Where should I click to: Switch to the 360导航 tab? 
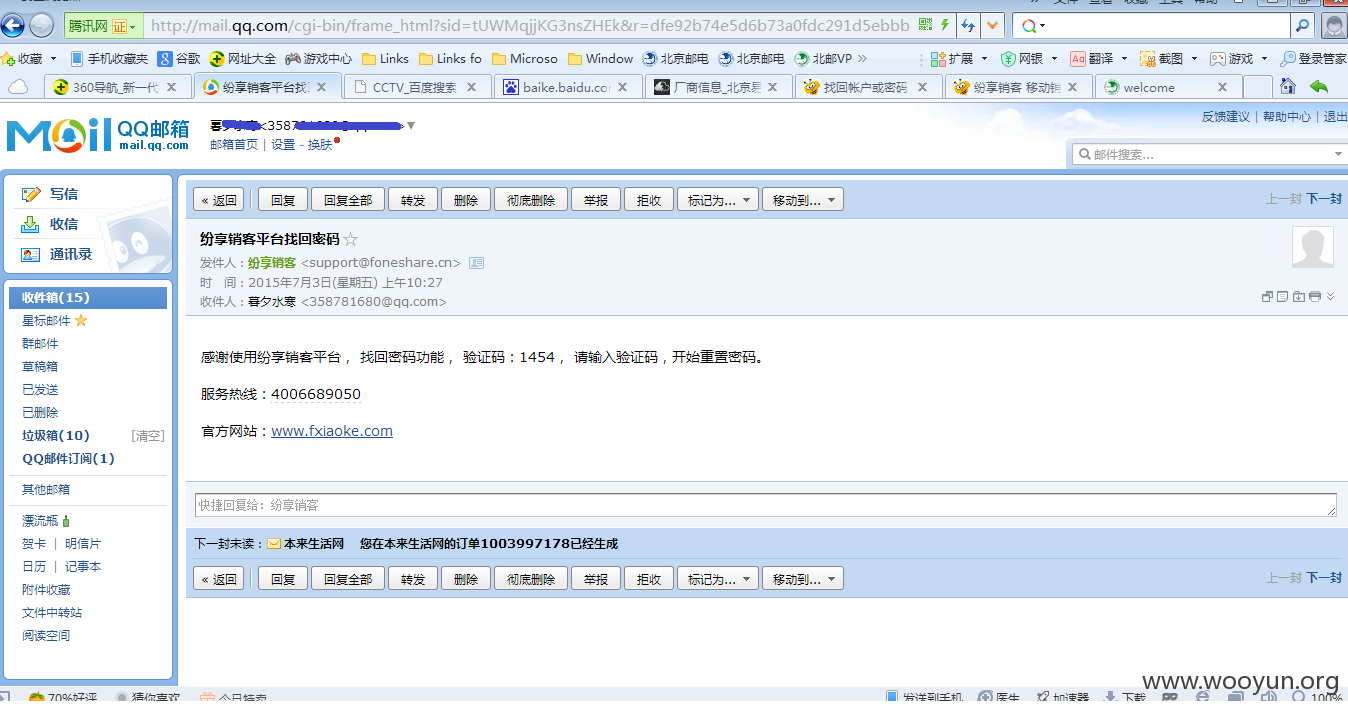point(116,88)
